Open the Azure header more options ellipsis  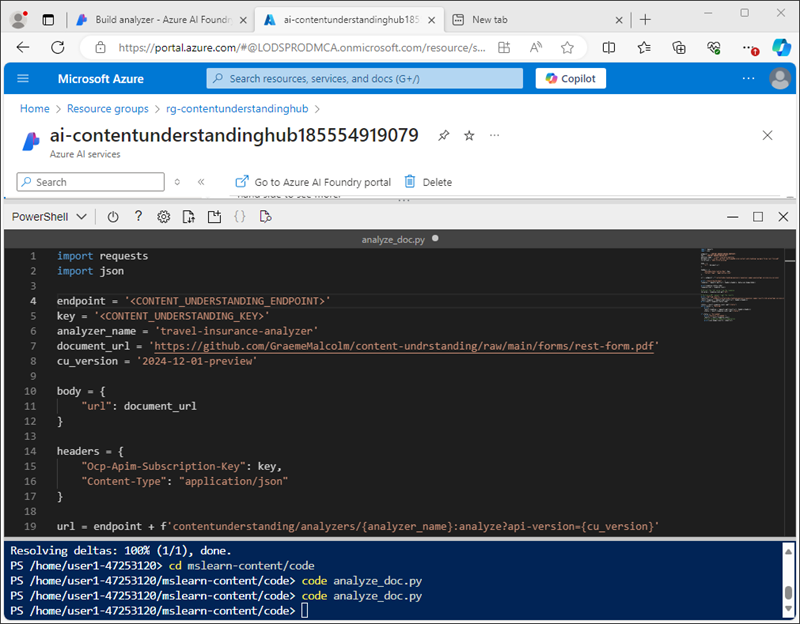(748, 79)
